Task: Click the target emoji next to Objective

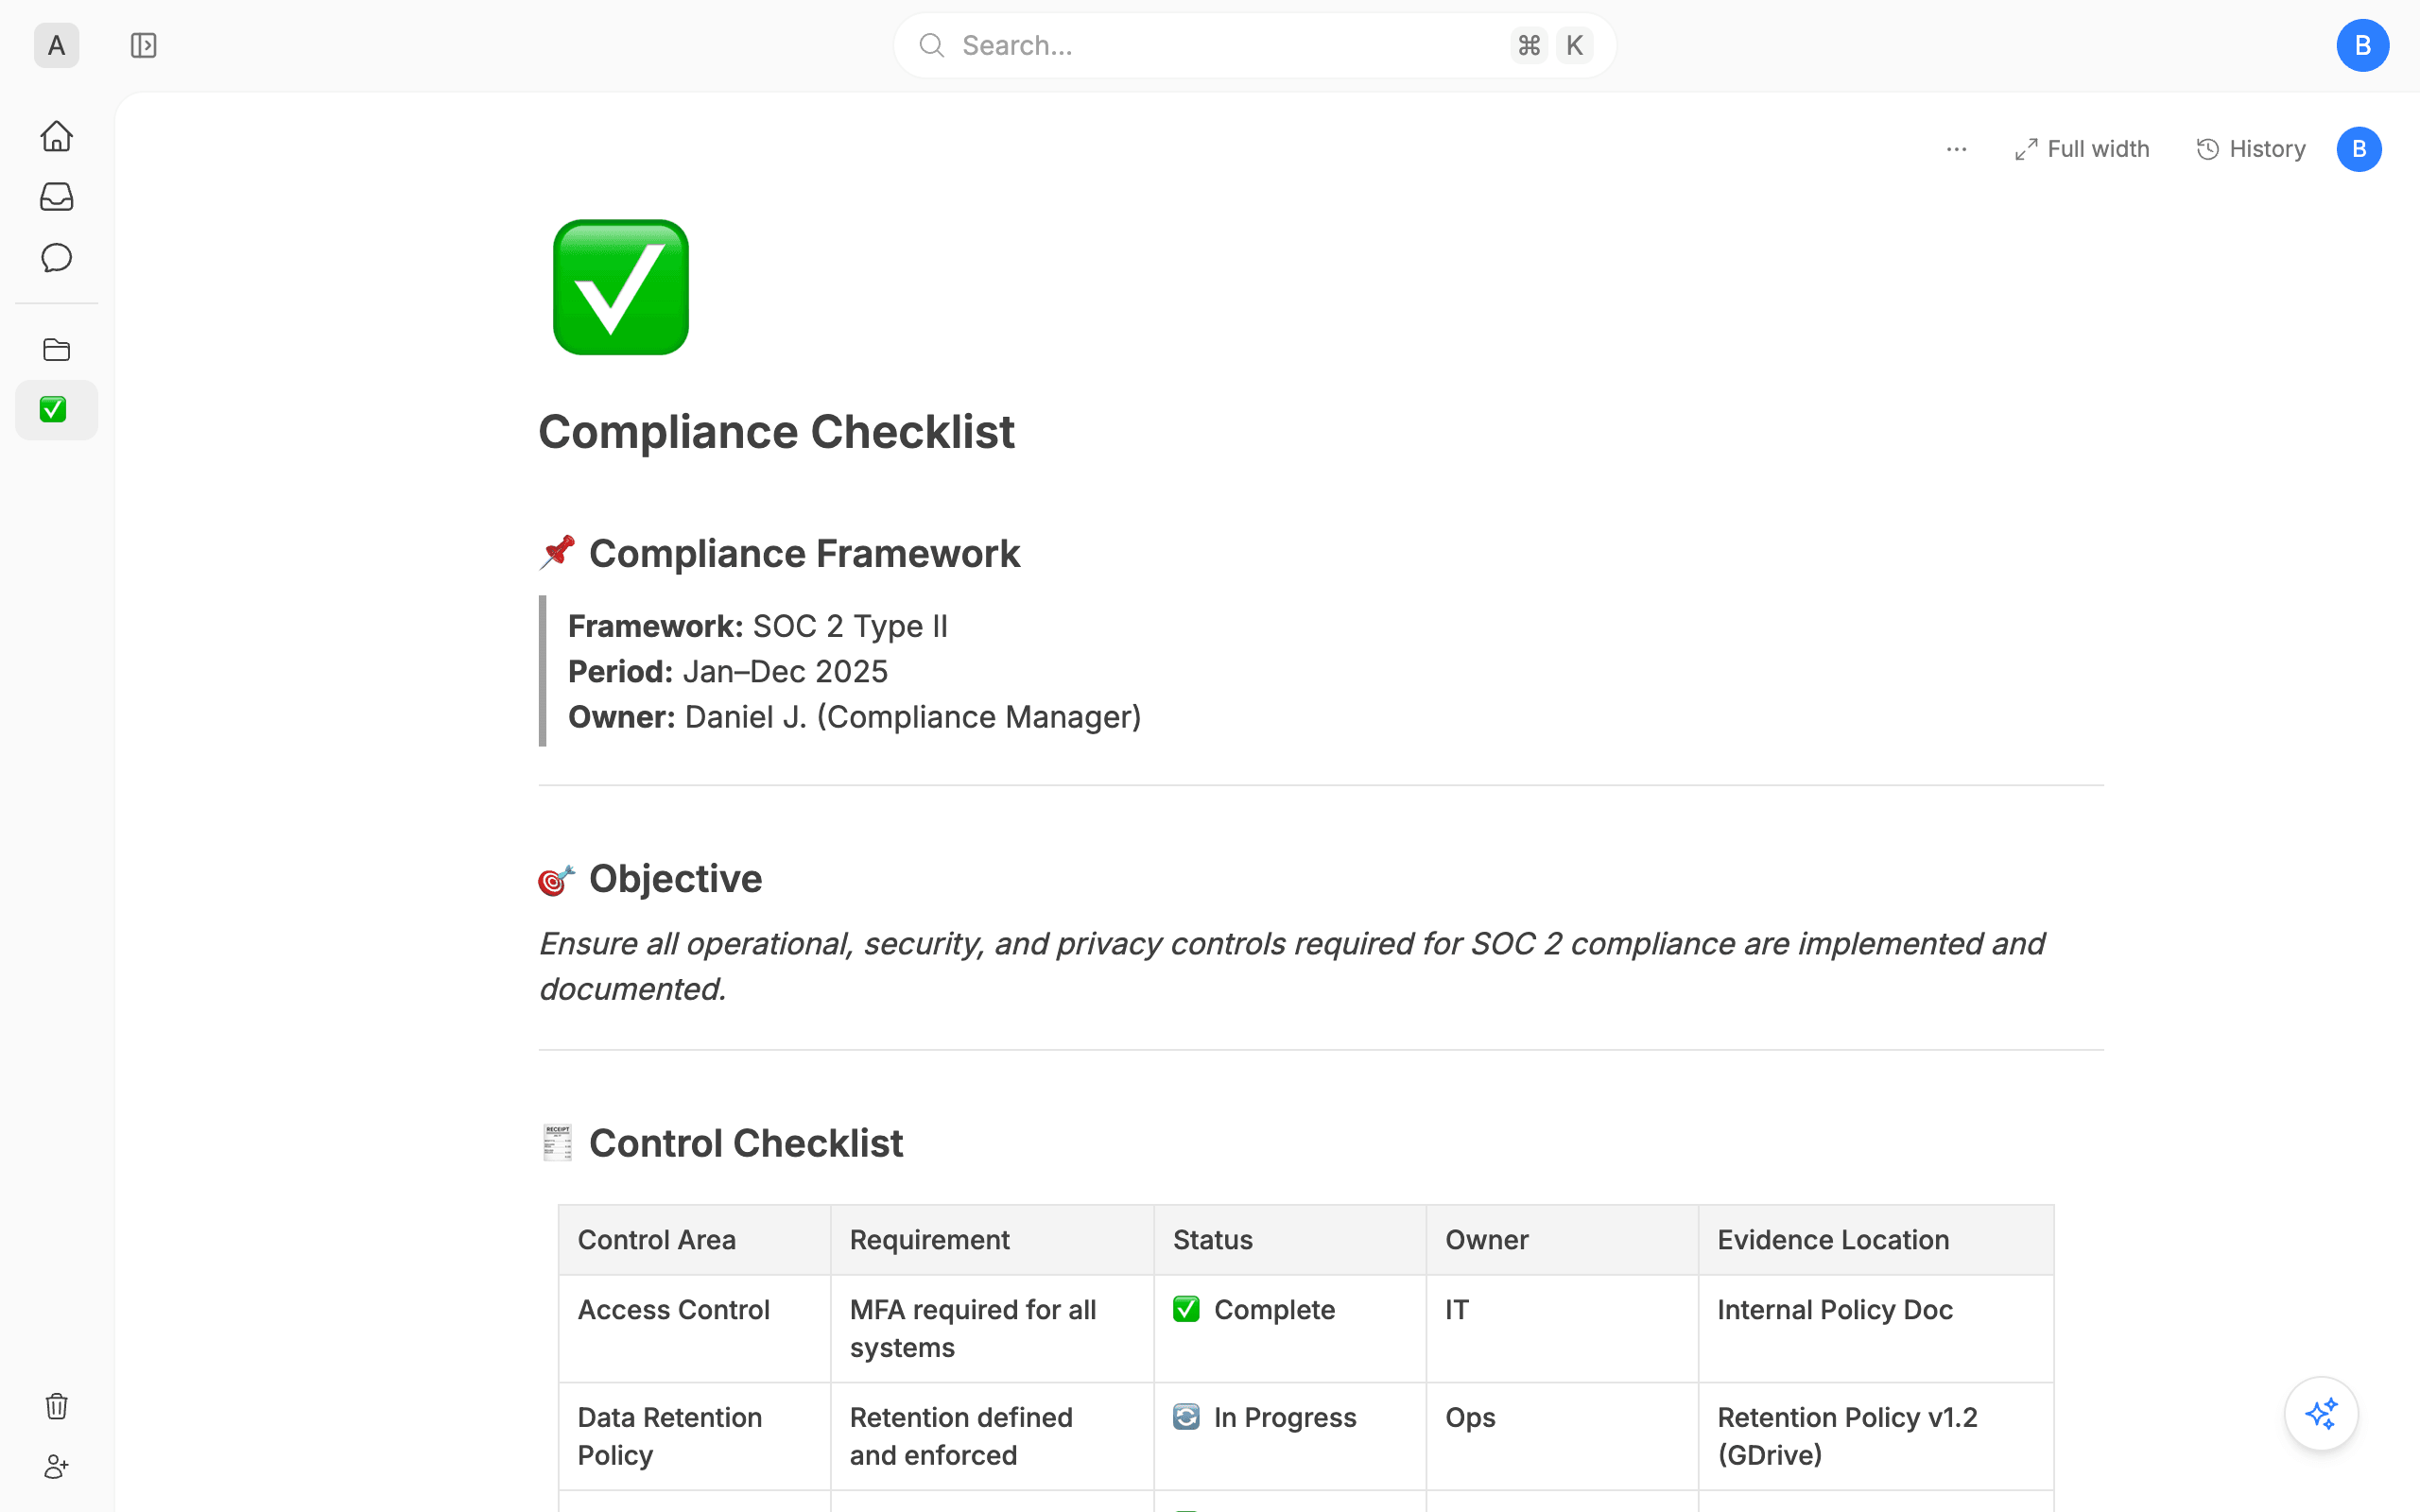Action: point(557,880)
